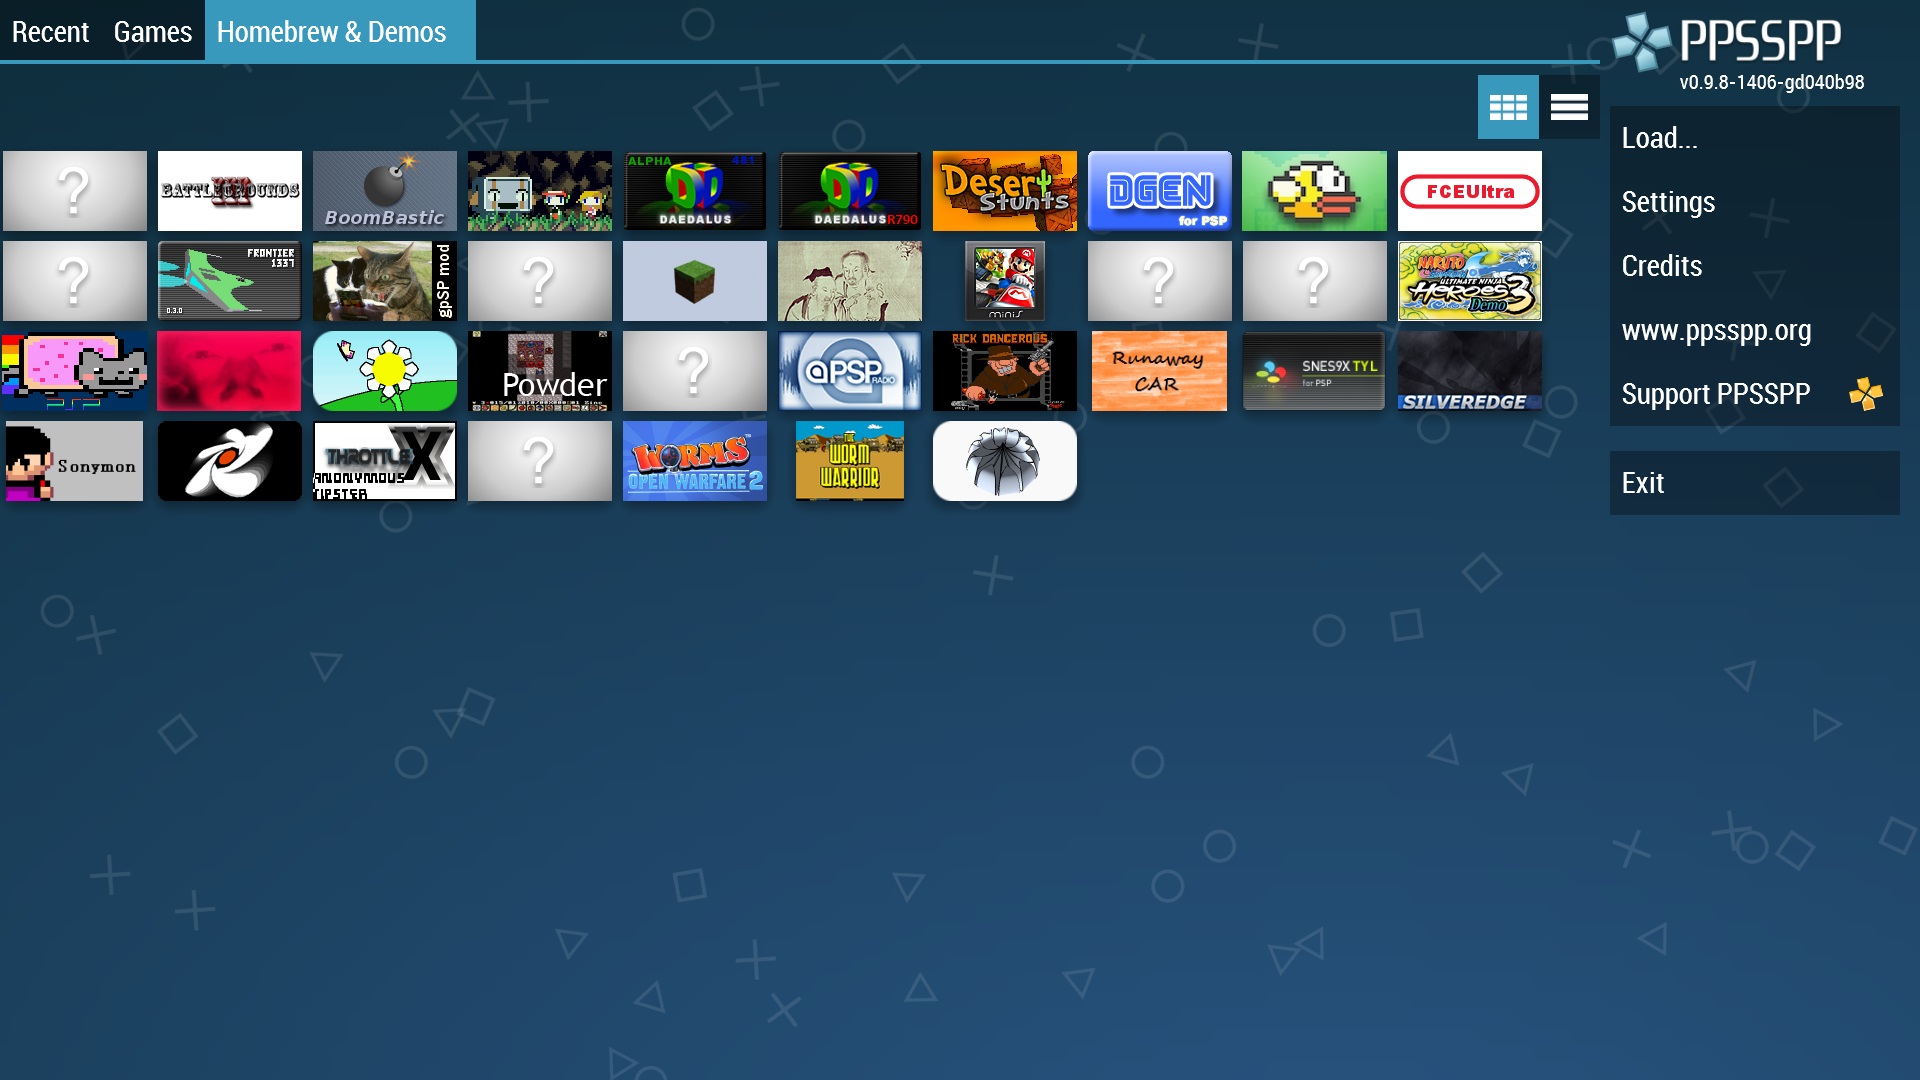The height and width of the screenshot is (1080, 1920).
Task: Launch FCEUltra NES emulator
Action: (1469, 190)
